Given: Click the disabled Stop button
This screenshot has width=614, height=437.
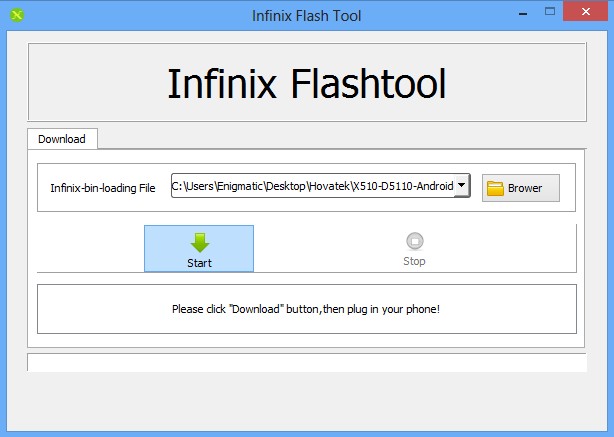Looking at the screenshot, I should pyautogui.click(x=414, y=249).
